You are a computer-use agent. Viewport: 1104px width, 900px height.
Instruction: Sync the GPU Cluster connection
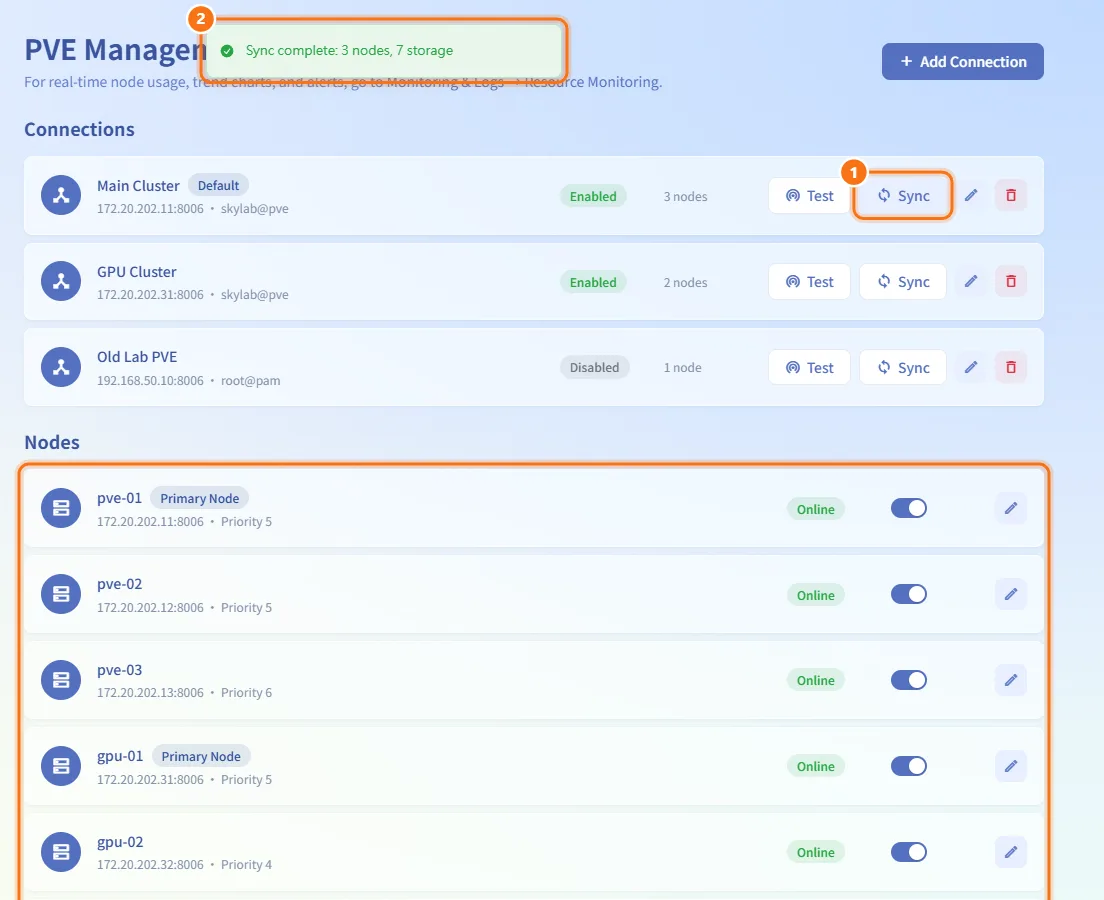[x=903, y=282]
